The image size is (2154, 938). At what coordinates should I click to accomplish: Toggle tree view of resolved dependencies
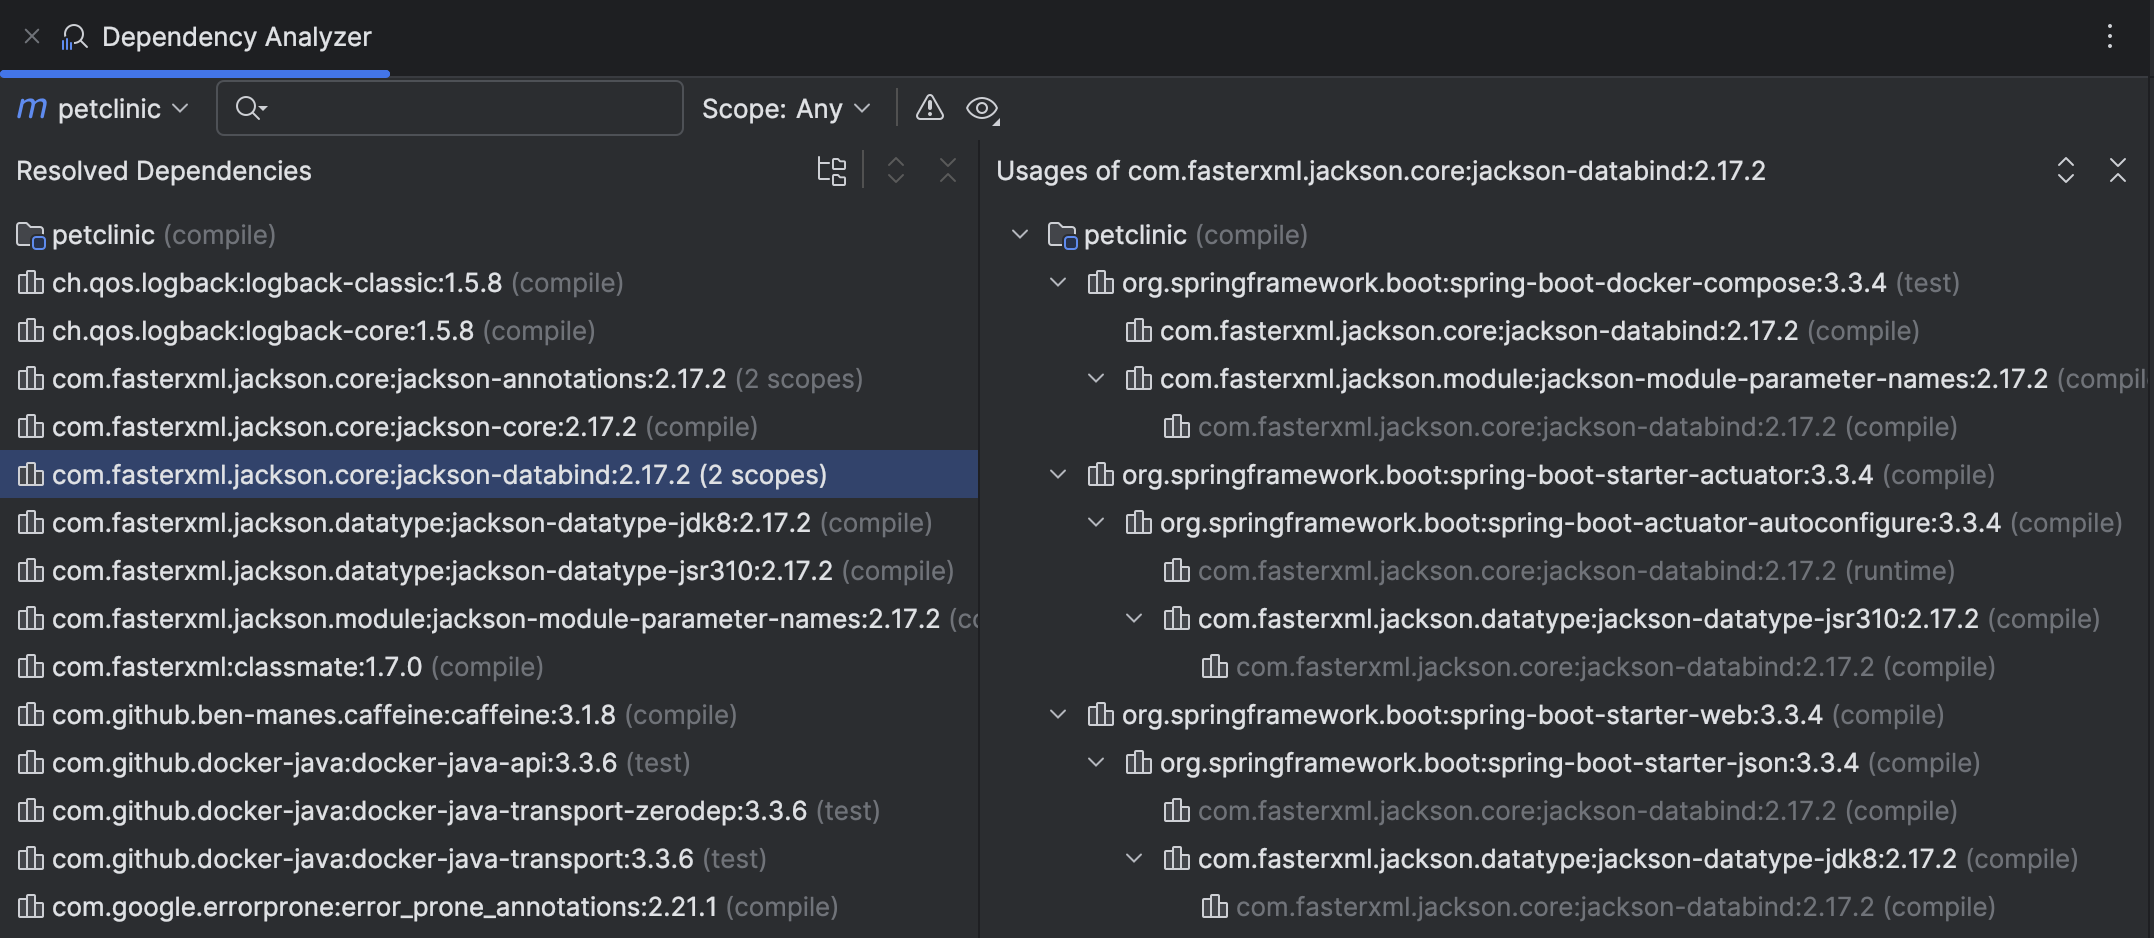(x=831, y=170)
